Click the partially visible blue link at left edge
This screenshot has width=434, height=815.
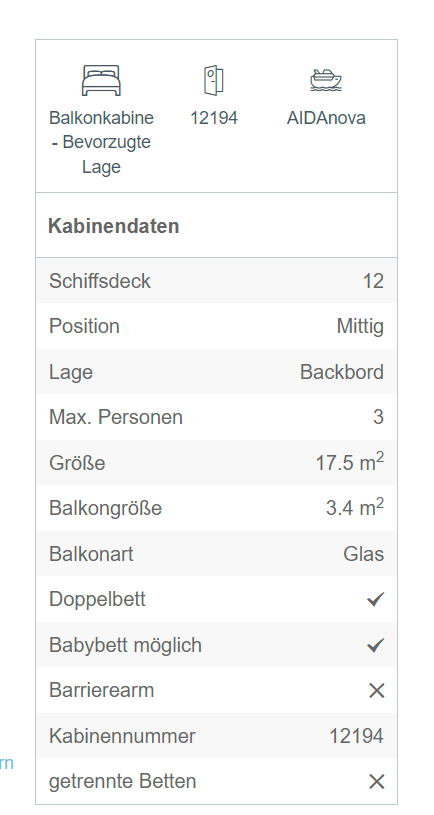tap(6, 764)
